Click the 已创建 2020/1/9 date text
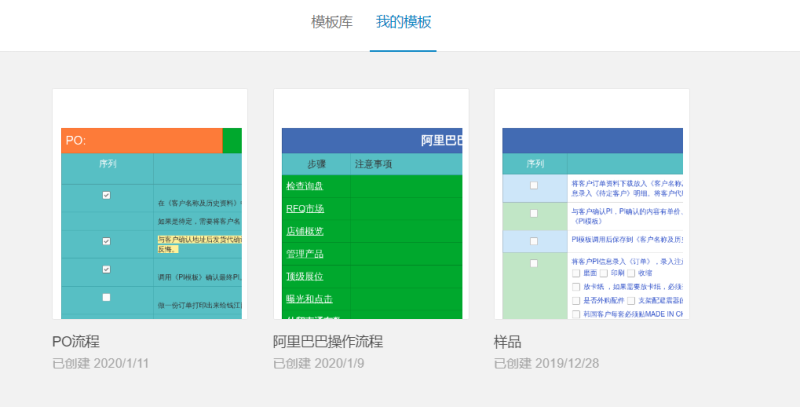Screen dimensions: 800x407 click(318, 364)
